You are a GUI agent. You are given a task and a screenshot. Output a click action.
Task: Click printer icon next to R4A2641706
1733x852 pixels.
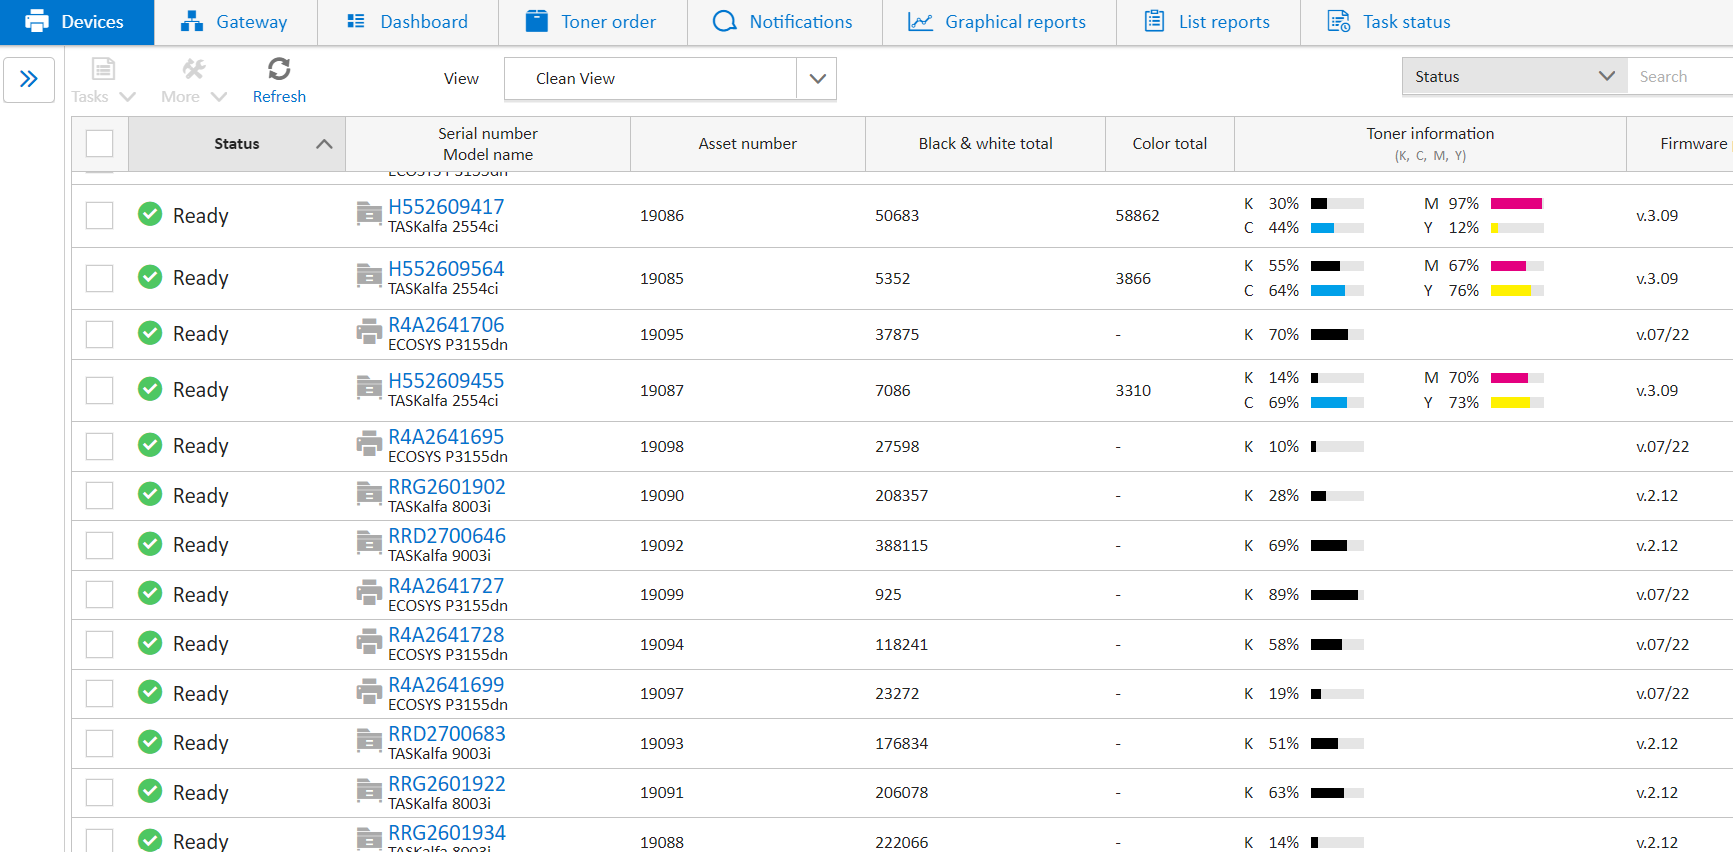369,331
